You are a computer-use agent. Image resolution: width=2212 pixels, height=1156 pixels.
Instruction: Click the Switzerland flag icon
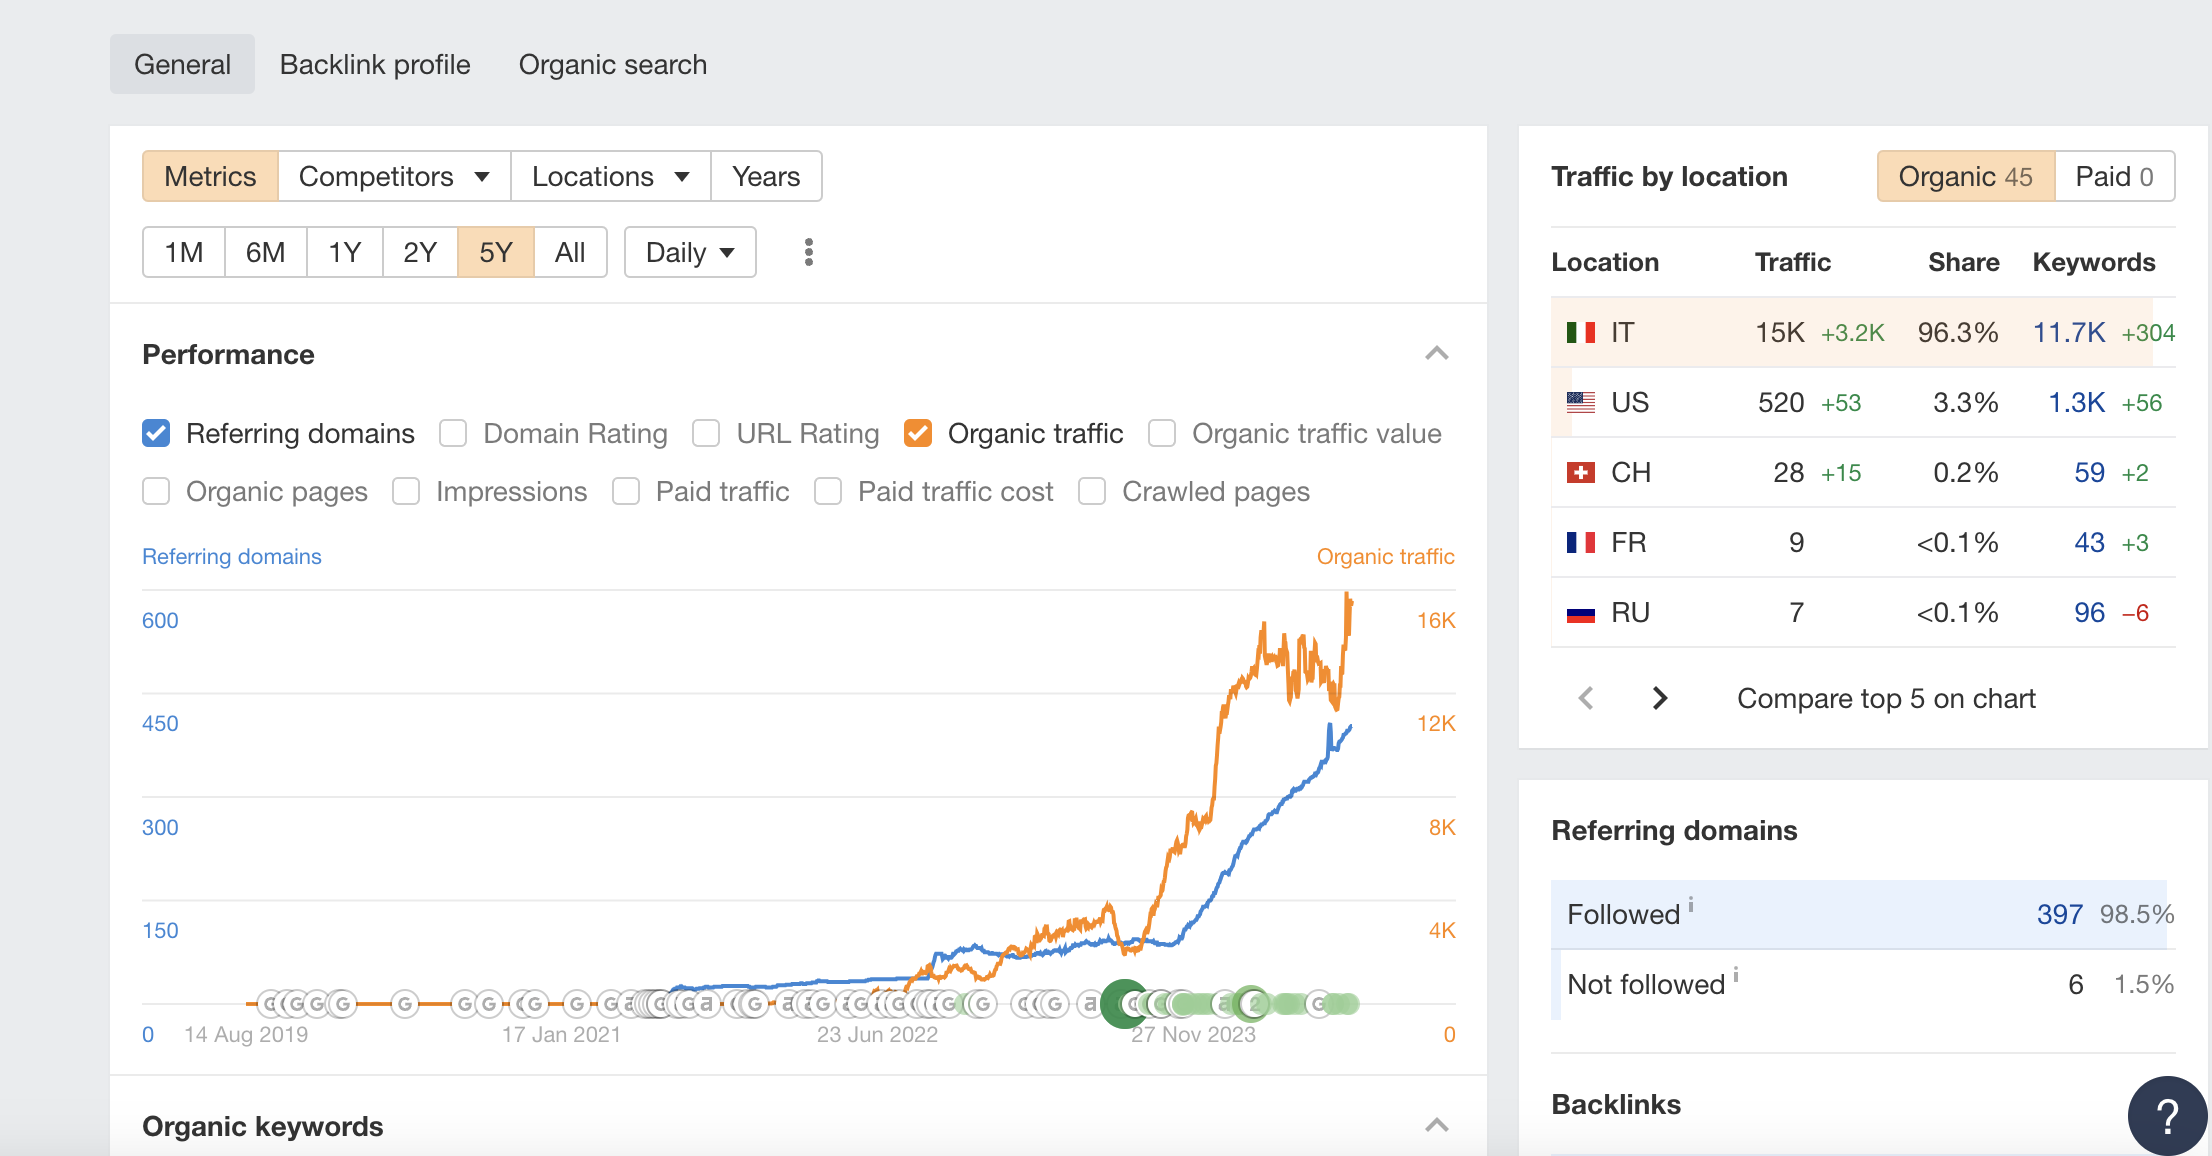[1581, 472]
